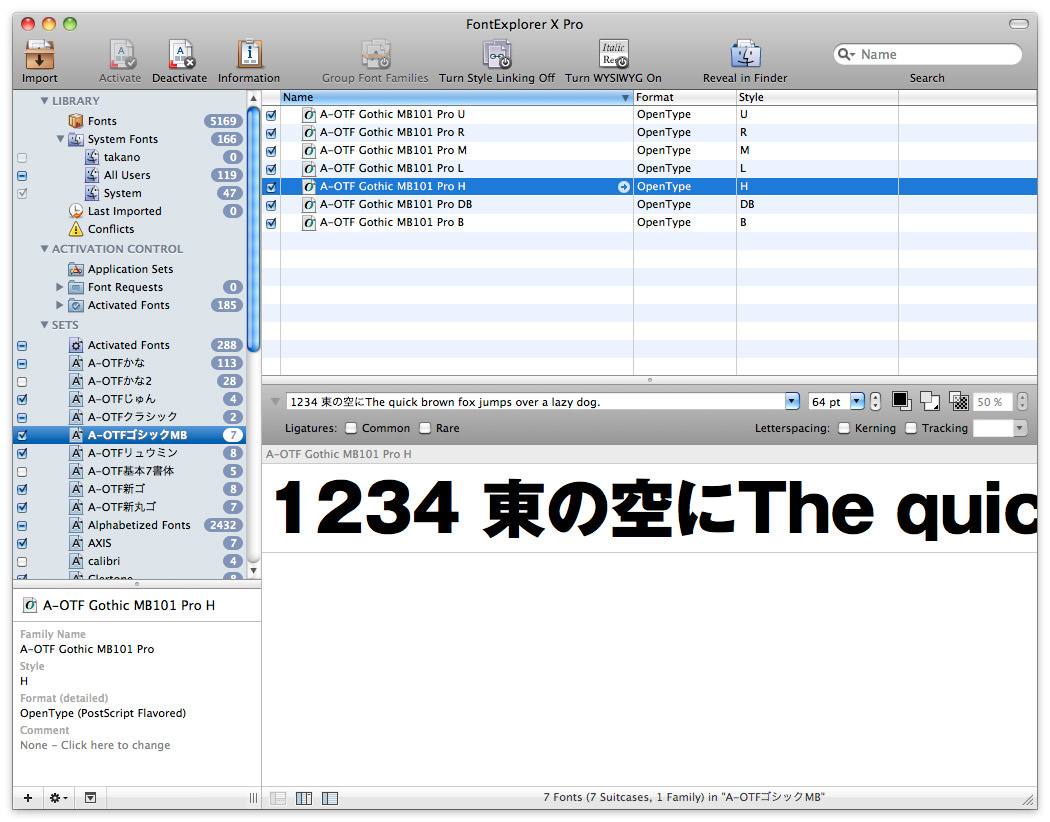
Task: Toggle Common ligatures checkbox
Action: click(351, 428)
